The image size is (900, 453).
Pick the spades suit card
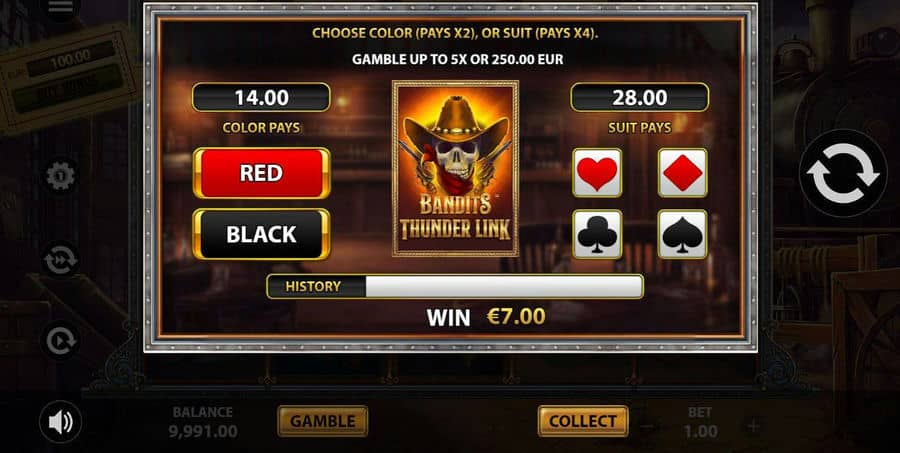pyautogui.click(x=682, y=234)
